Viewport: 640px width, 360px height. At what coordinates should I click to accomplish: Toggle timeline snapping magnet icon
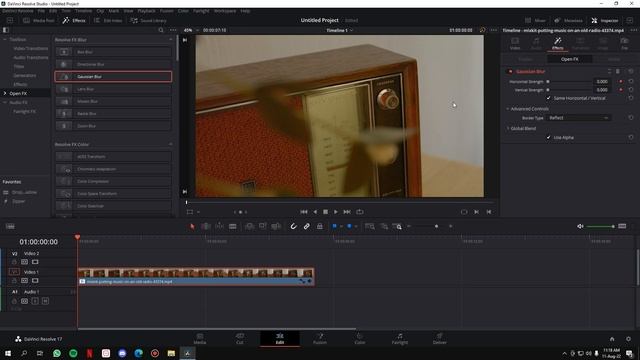click(x=293, y=226)
